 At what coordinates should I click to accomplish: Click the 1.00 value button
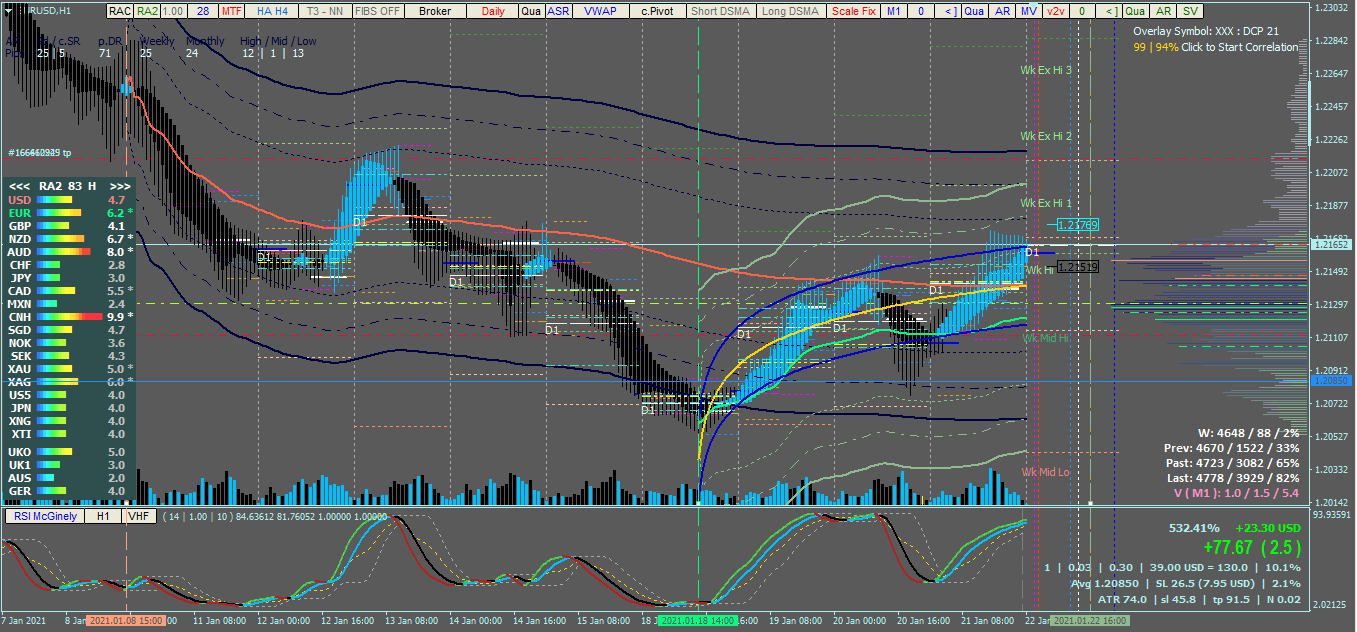click(x=173, y=11)
